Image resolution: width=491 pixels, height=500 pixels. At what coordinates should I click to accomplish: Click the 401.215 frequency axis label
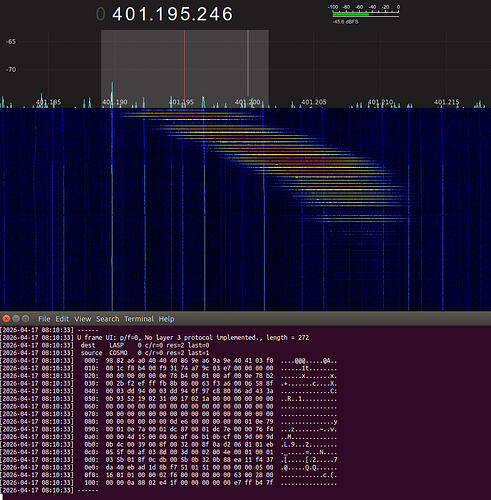click(x=447, y=102)
